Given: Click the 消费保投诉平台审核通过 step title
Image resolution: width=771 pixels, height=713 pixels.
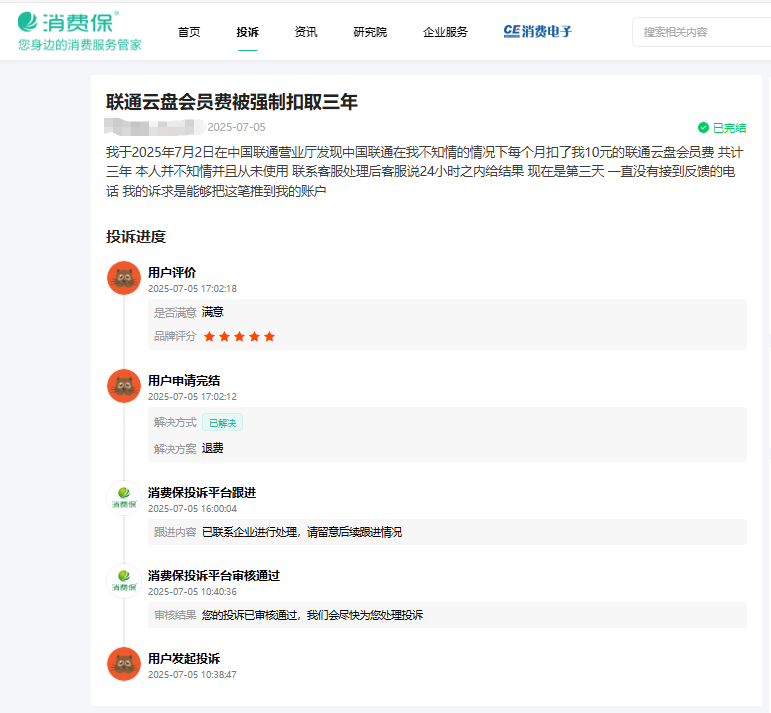Looking at the screenshot, I should pos(214,576).
